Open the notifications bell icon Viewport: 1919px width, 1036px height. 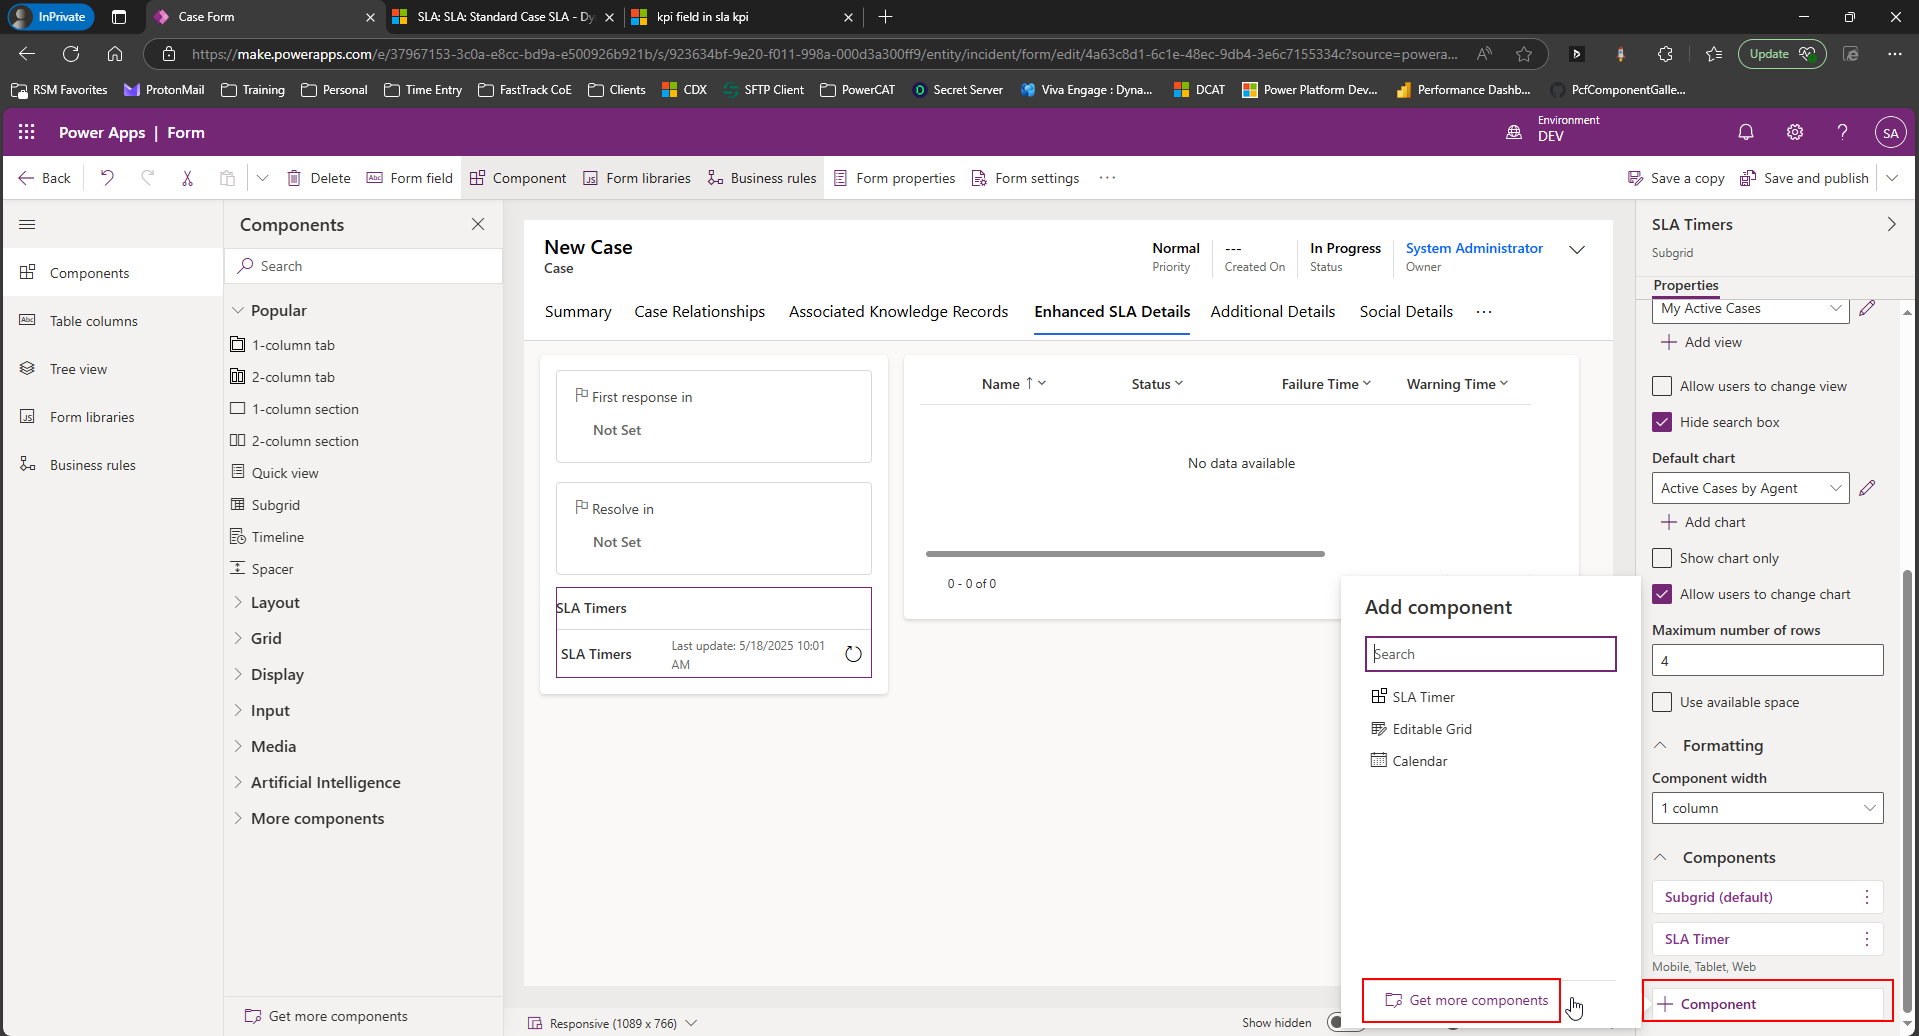coord(1745,132)
